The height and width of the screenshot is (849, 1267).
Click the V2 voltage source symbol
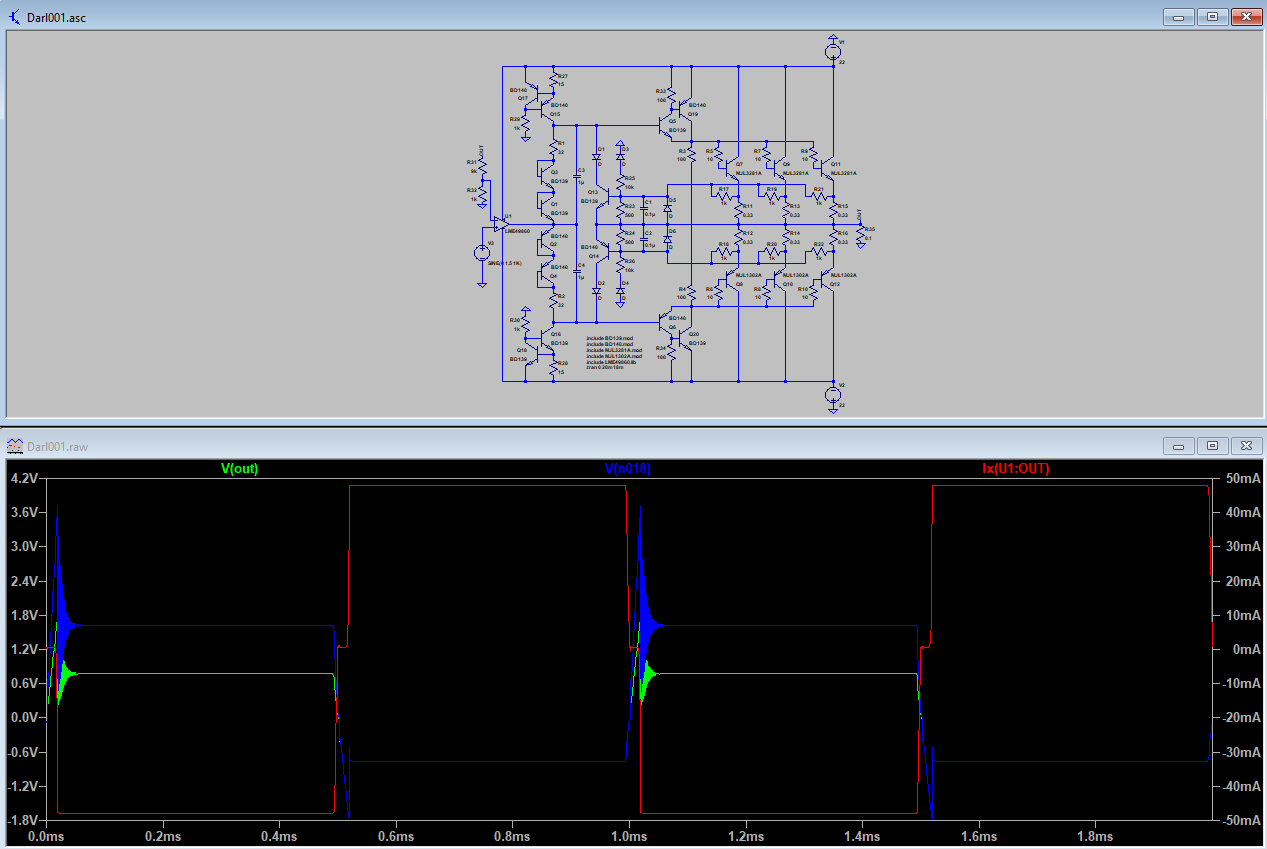[833, 394]
